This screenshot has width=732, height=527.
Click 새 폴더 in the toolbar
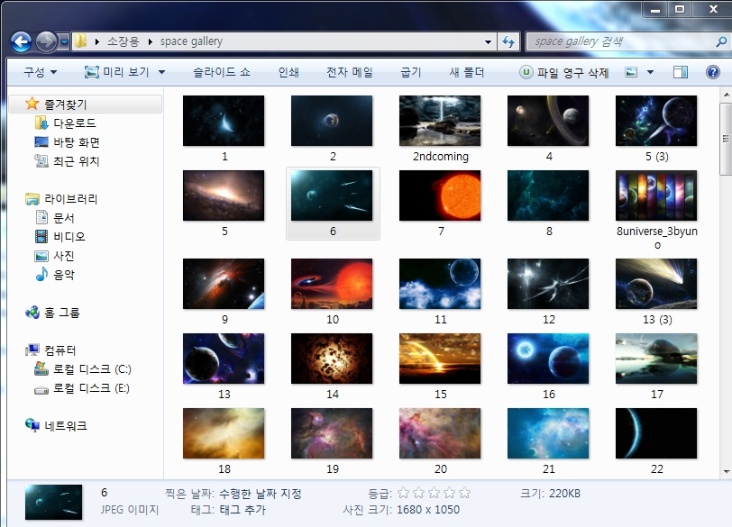point(466,73)
